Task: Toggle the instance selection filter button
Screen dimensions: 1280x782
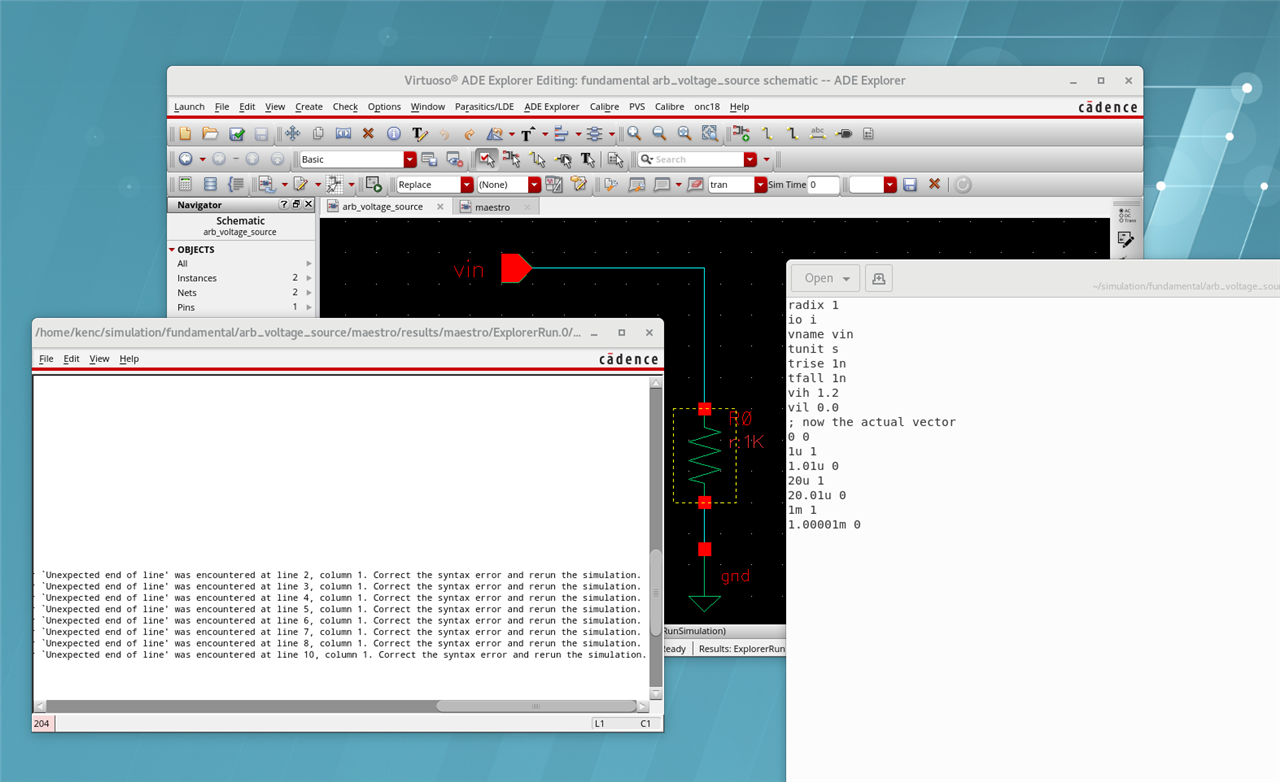Action: click(512, 159)
